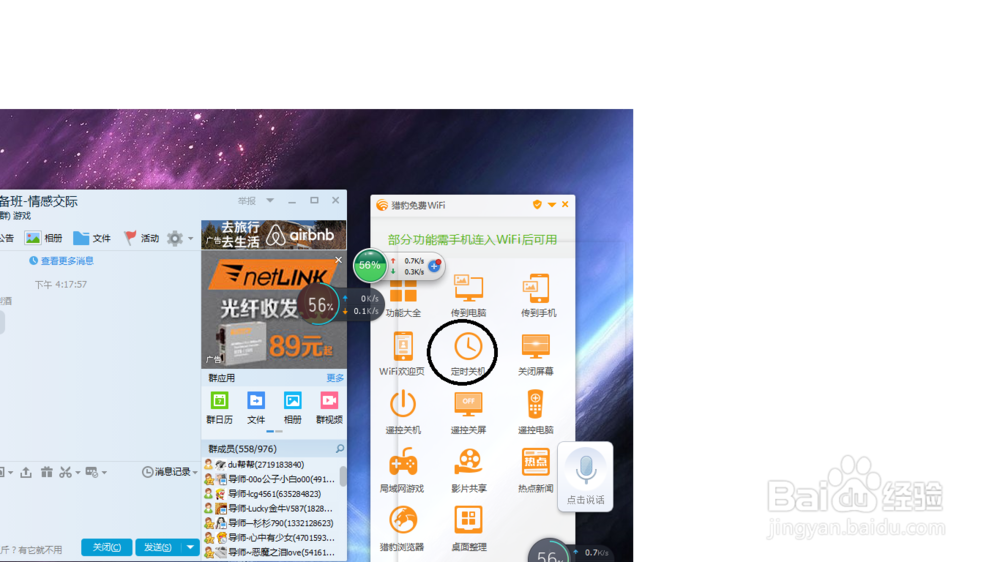Open 文件 group app under 群应用

coord(256,408)
